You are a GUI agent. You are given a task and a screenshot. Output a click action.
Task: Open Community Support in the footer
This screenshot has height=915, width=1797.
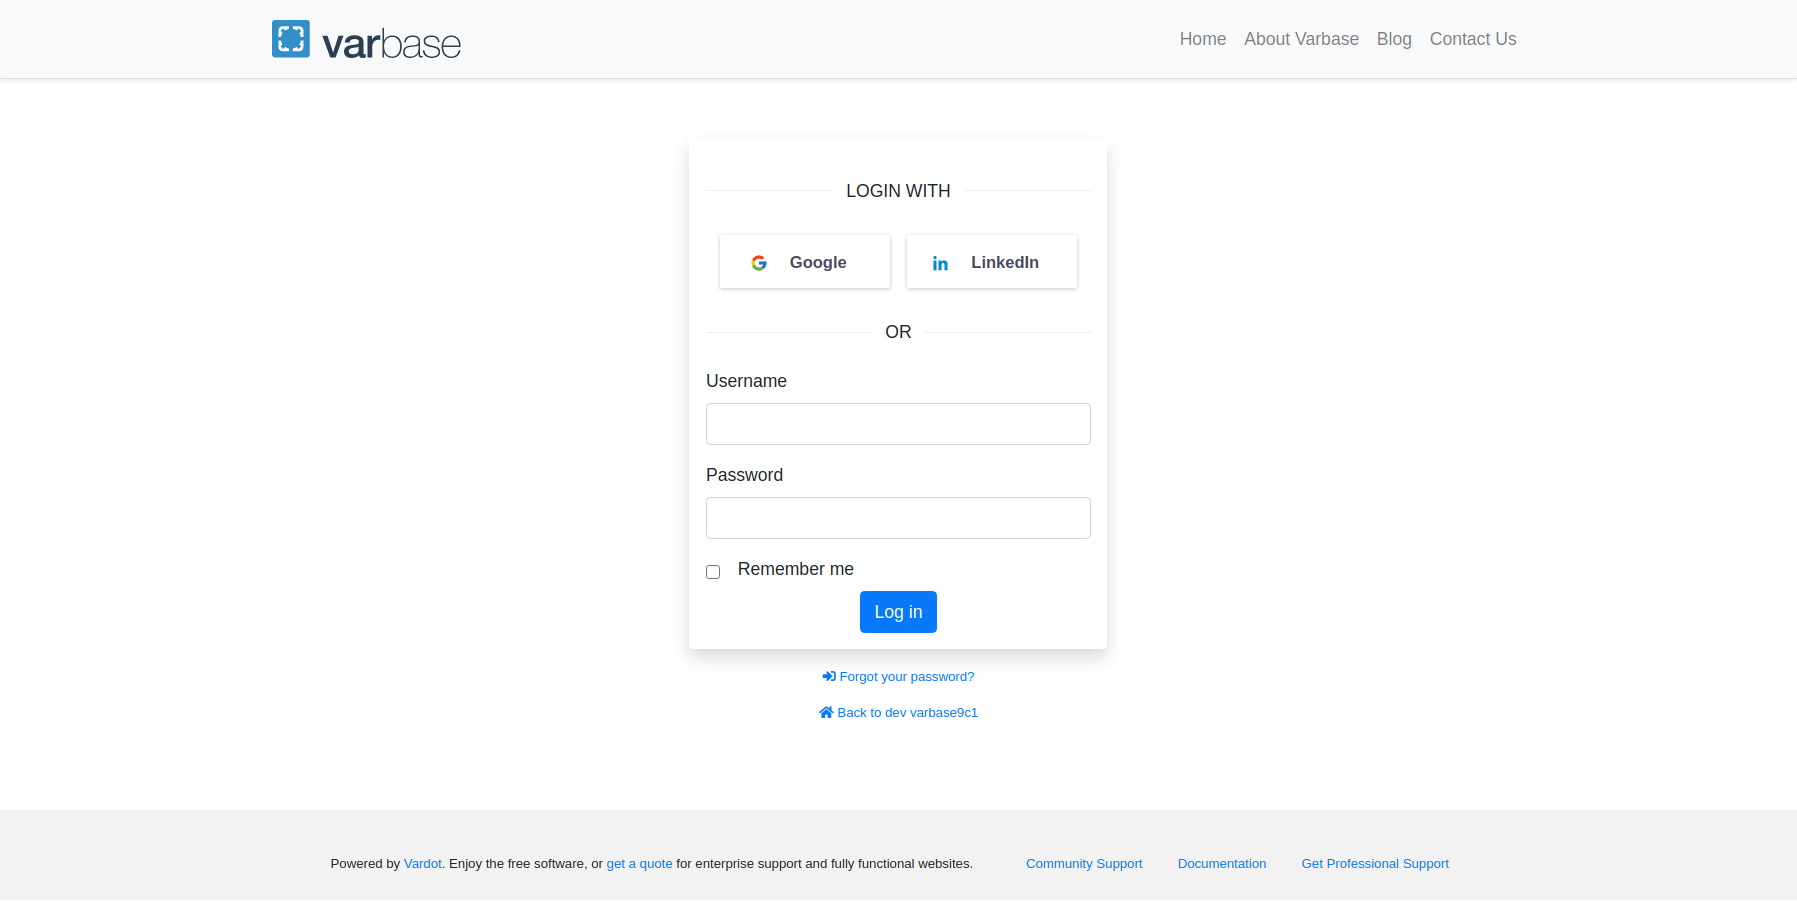(x=1084, y=863)
